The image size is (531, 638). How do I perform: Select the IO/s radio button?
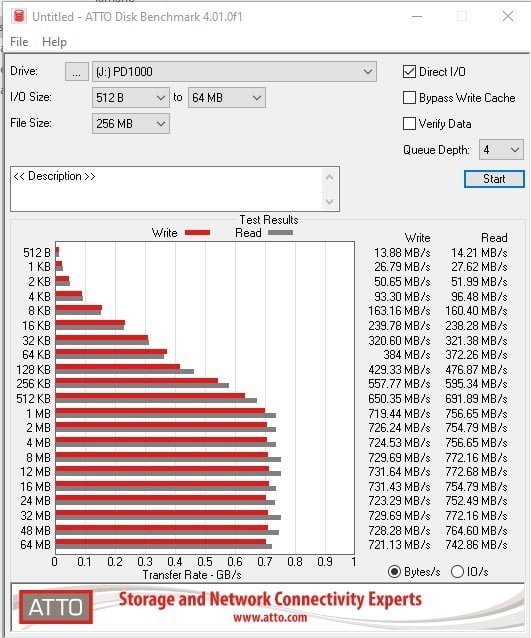(x=457, y=572)
